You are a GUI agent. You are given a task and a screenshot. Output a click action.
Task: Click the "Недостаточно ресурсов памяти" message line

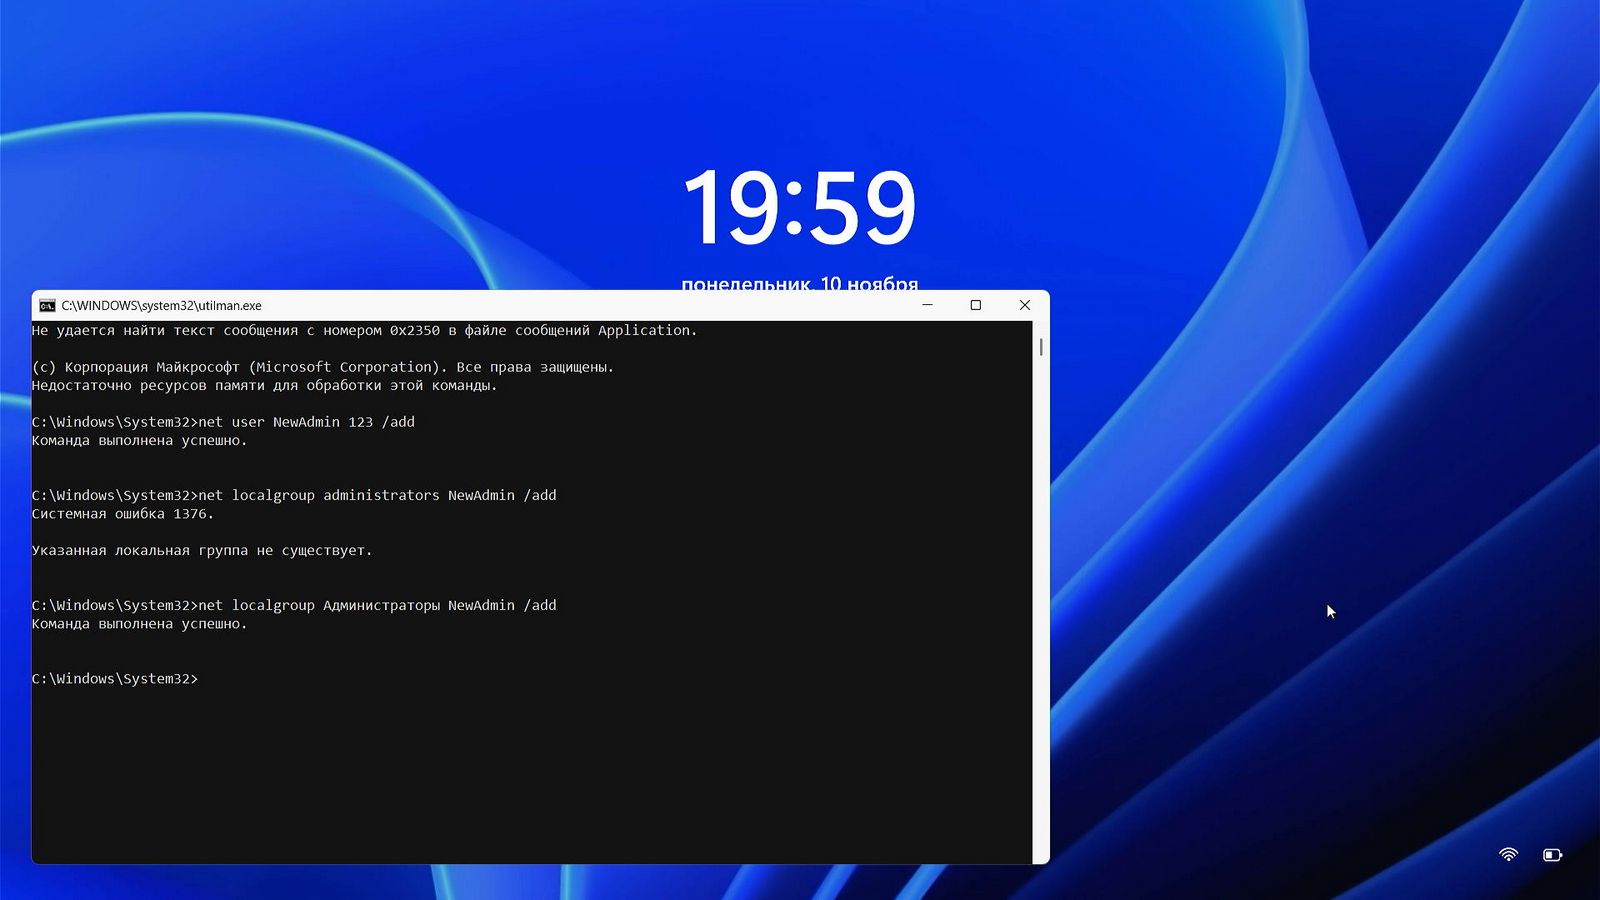(x=264, y=385)
